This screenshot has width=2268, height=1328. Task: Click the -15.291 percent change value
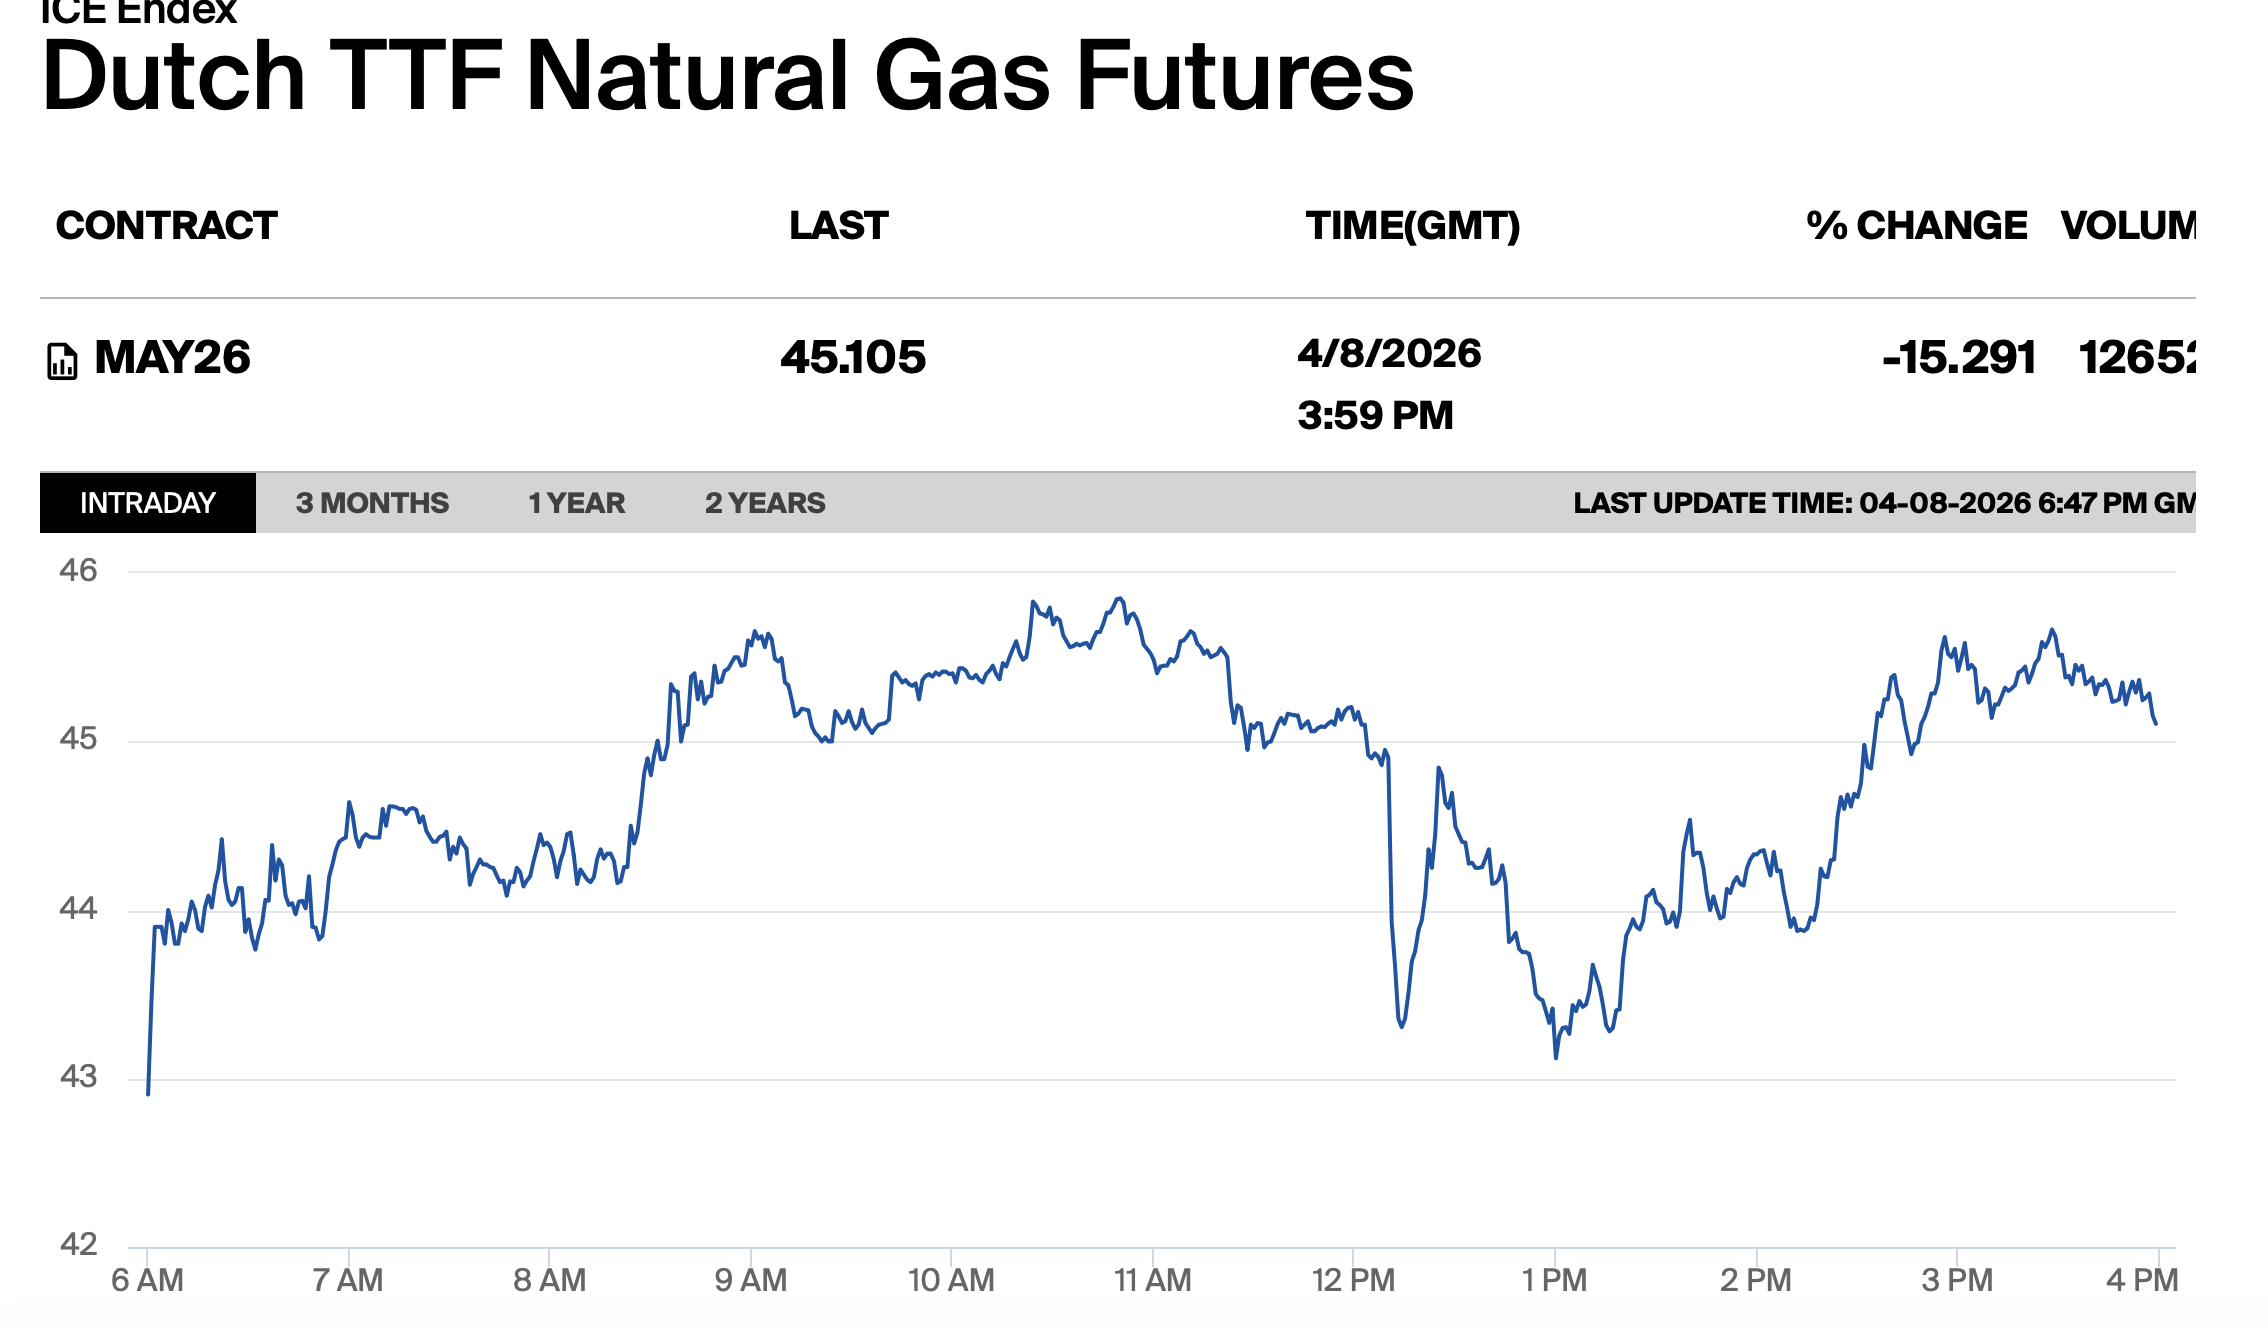pos(1958,358)
